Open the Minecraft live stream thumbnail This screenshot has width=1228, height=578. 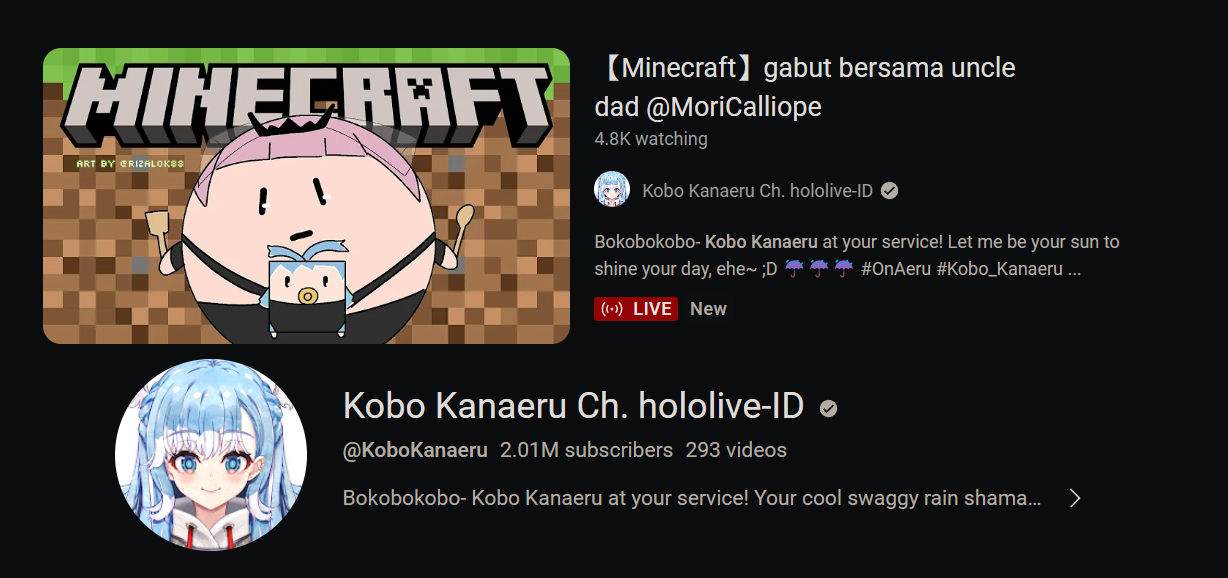(306, 196)
